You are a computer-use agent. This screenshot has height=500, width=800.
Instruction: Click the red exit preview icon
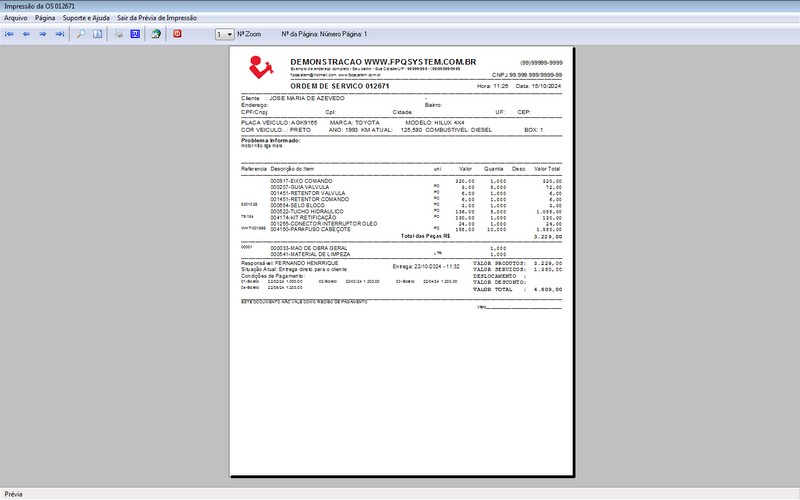(177, 34)
